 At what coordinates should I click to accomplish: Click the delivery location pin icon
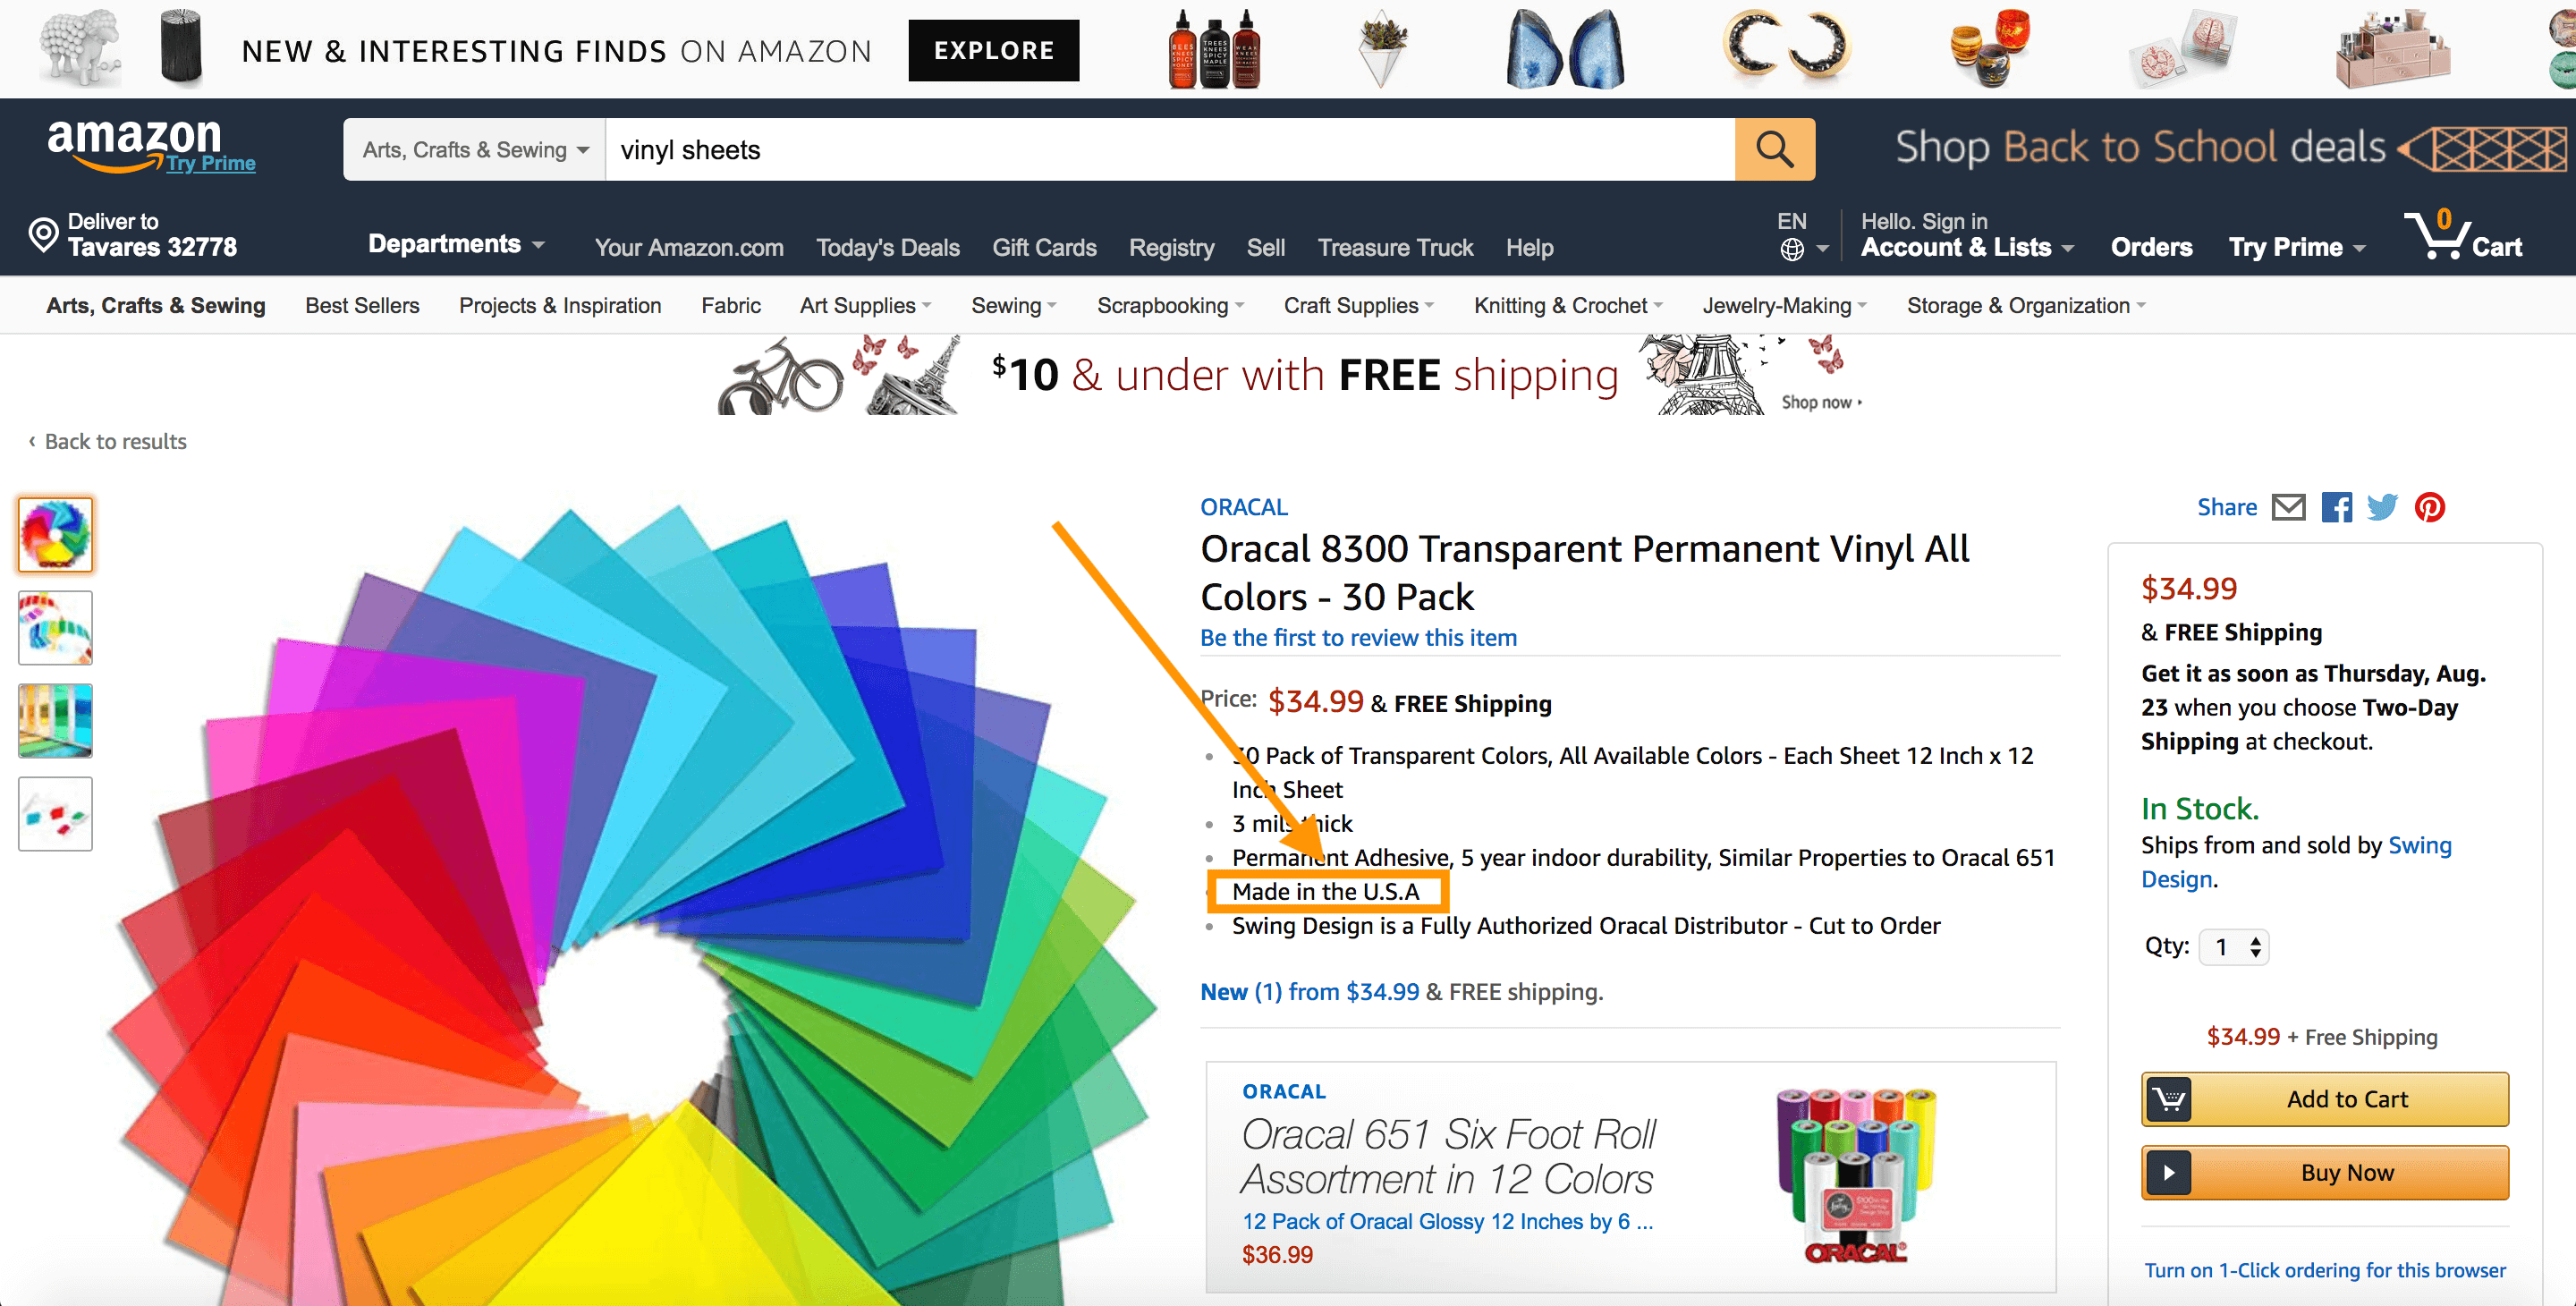coord(43,235)
